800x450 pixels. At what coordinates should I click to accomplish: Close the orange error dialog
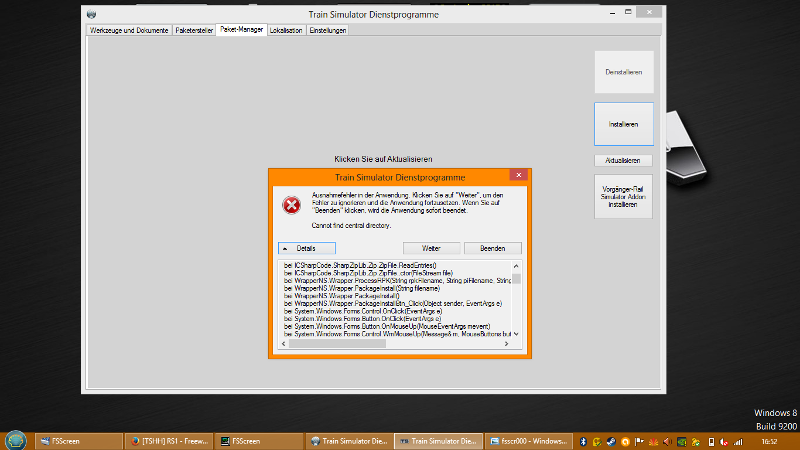[x=519, y=175]
